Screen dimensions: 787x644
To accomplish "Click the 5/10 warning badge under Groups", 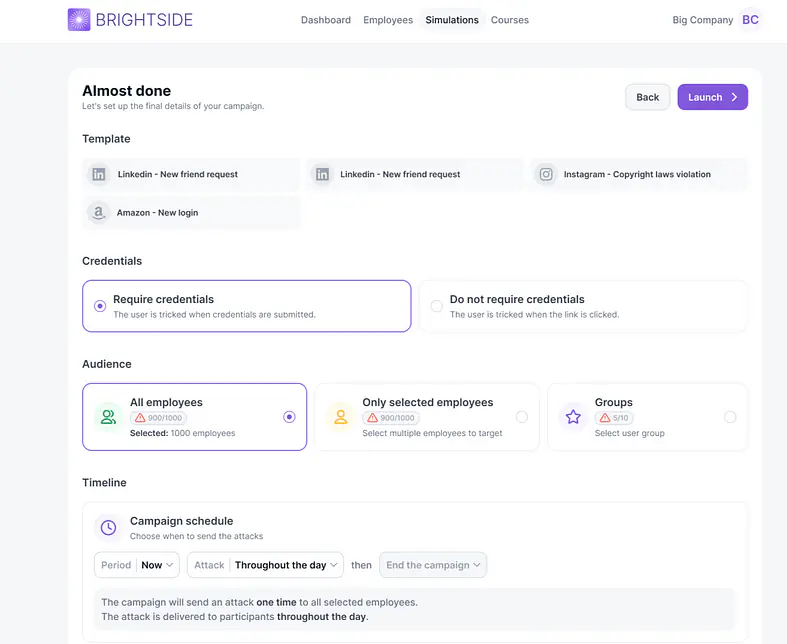I will click(x=614, y=418).
